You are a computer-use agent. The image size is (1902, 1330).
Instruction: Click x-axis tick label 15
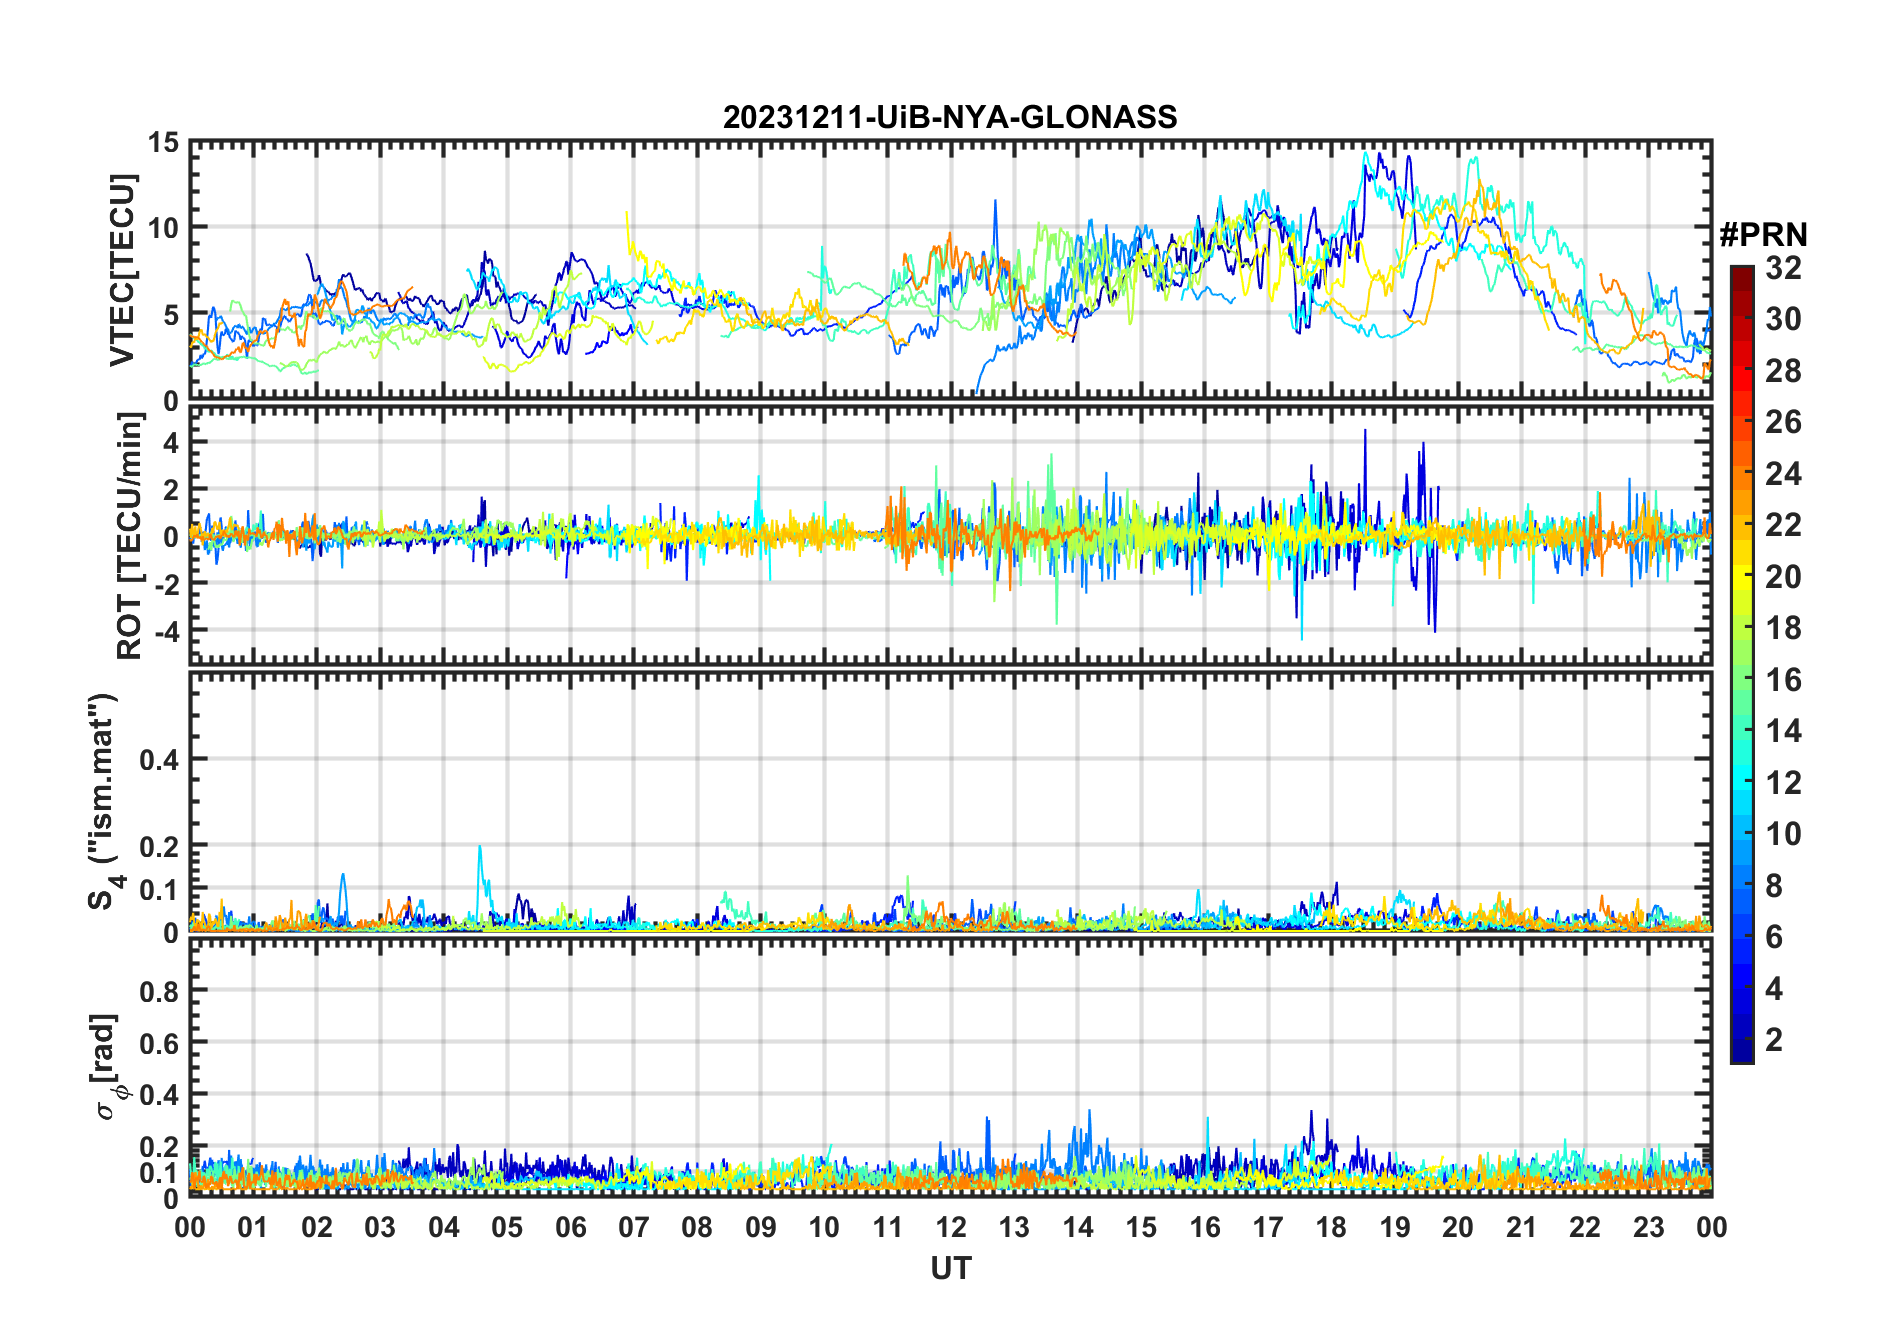(1141, 1227)
